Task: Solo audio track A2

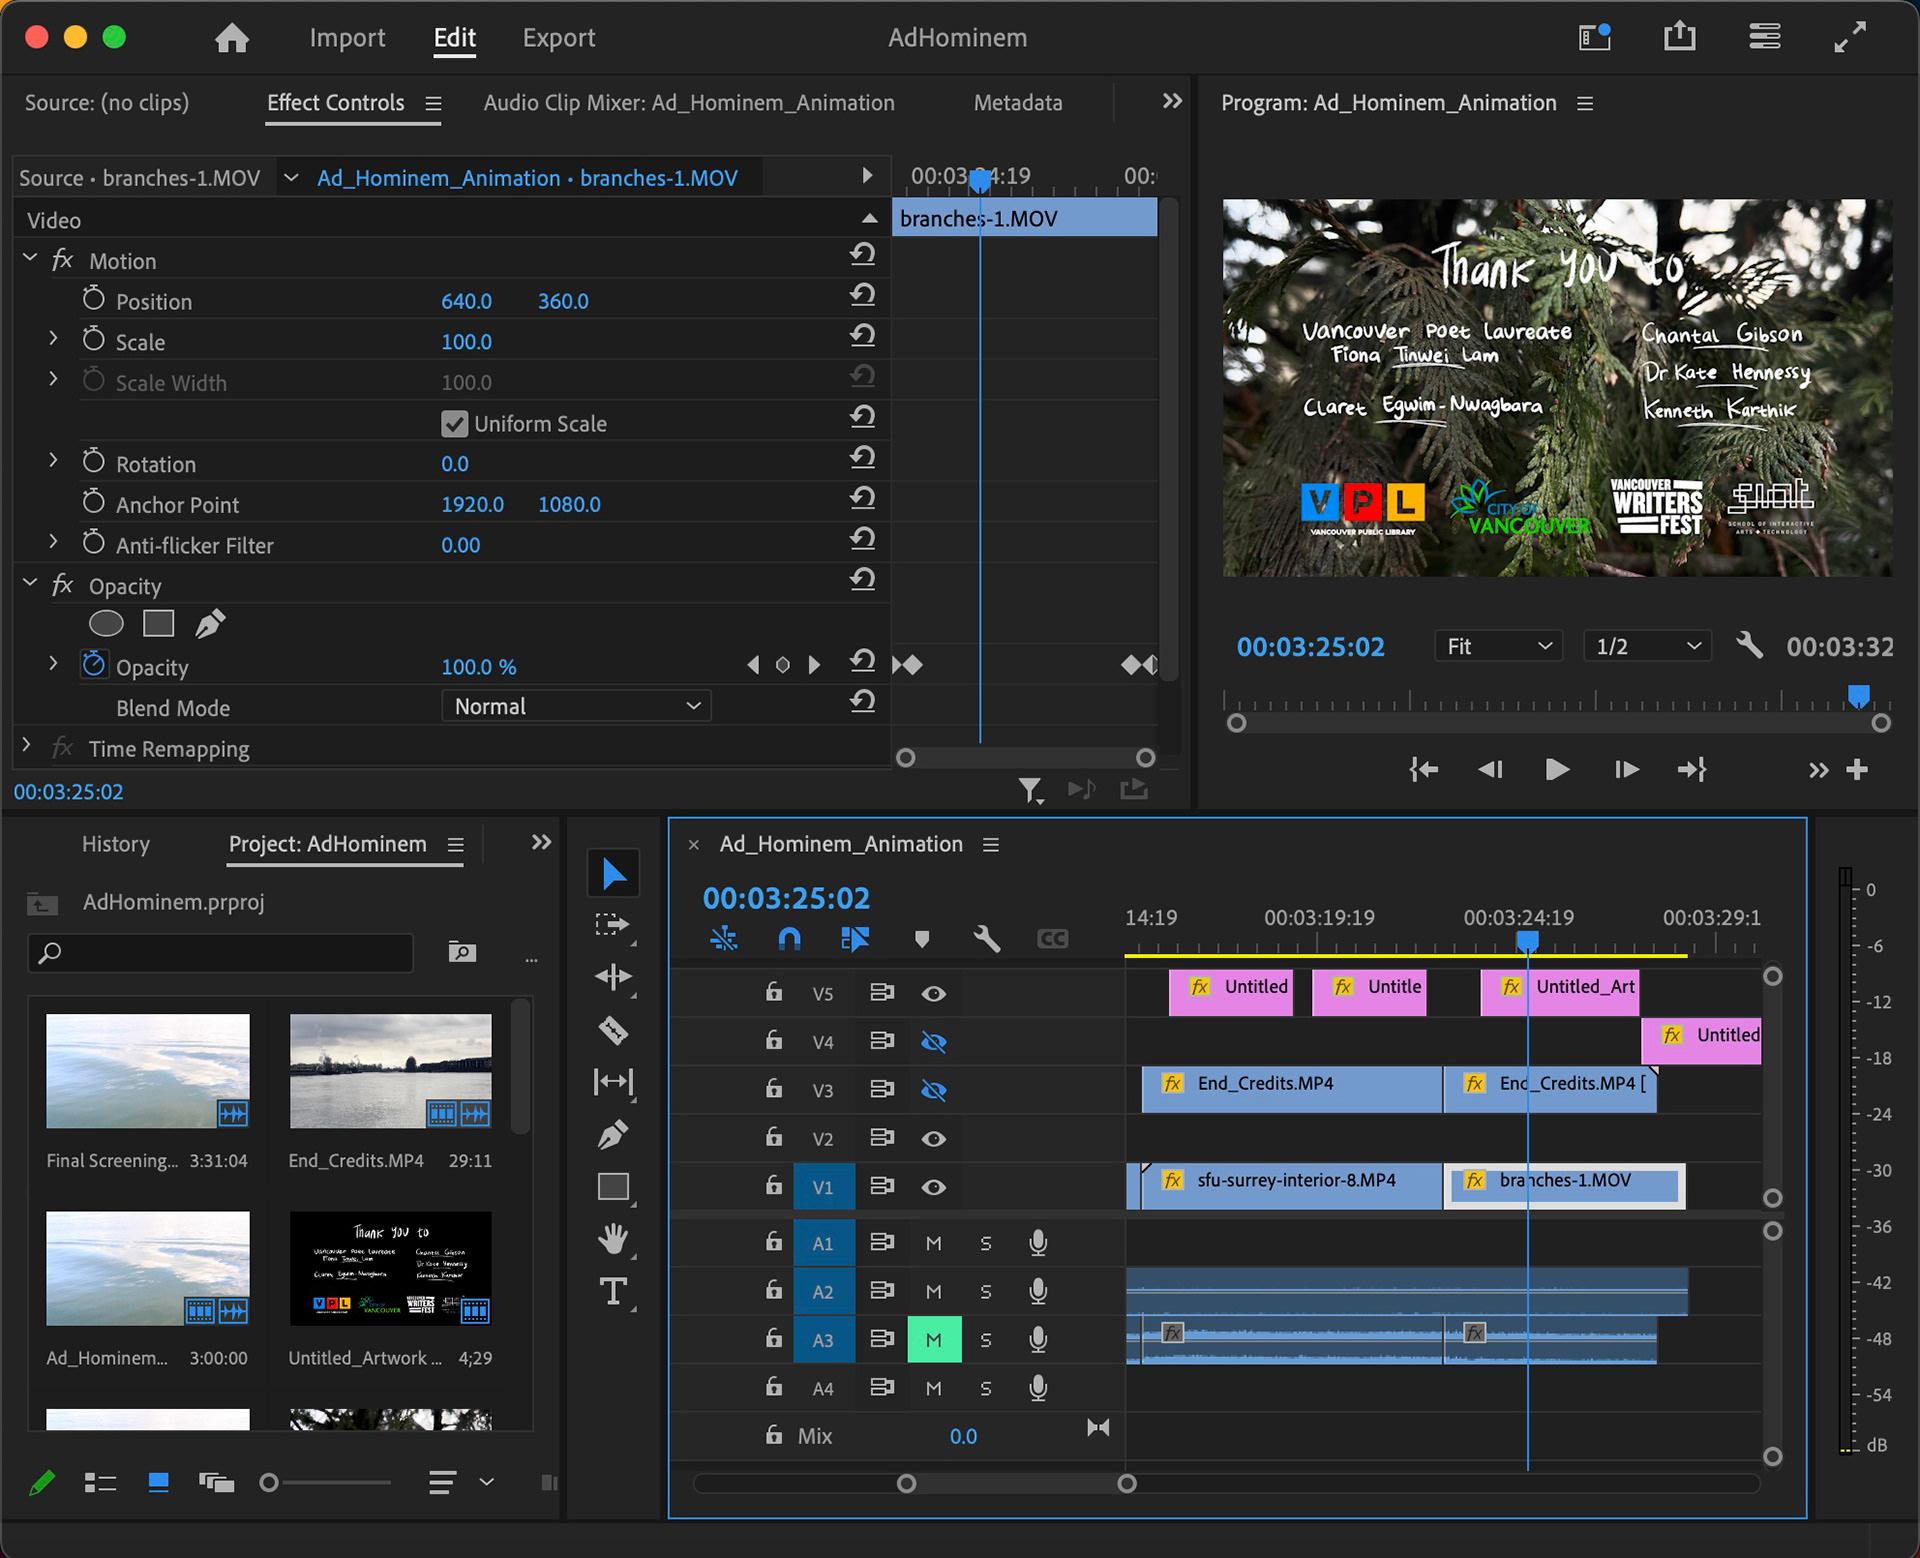Action: tap(986, 1291)
